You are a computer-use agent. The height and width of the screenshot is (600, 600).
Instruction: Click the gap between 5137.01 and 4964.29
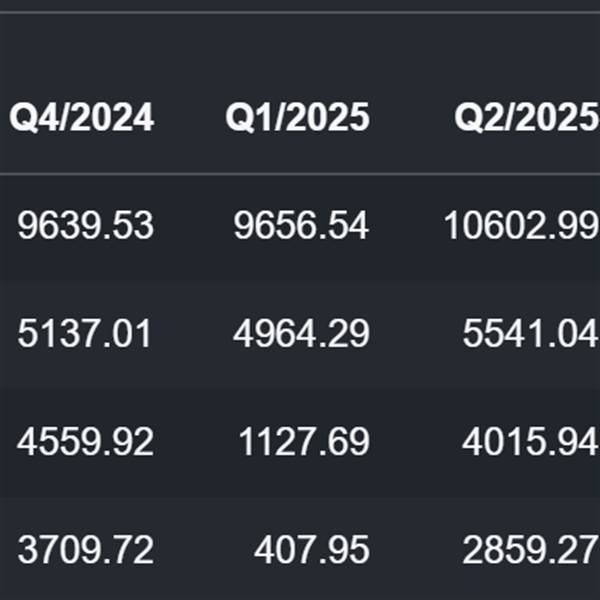(193, 334)
